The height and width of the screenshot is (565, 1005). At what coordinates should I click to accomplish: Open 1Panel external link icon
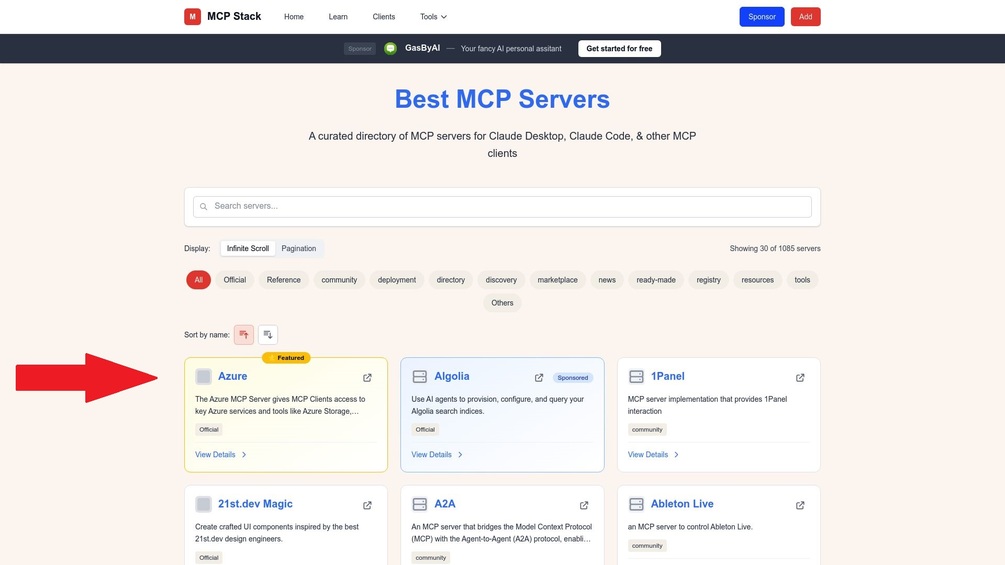(800, 377)
